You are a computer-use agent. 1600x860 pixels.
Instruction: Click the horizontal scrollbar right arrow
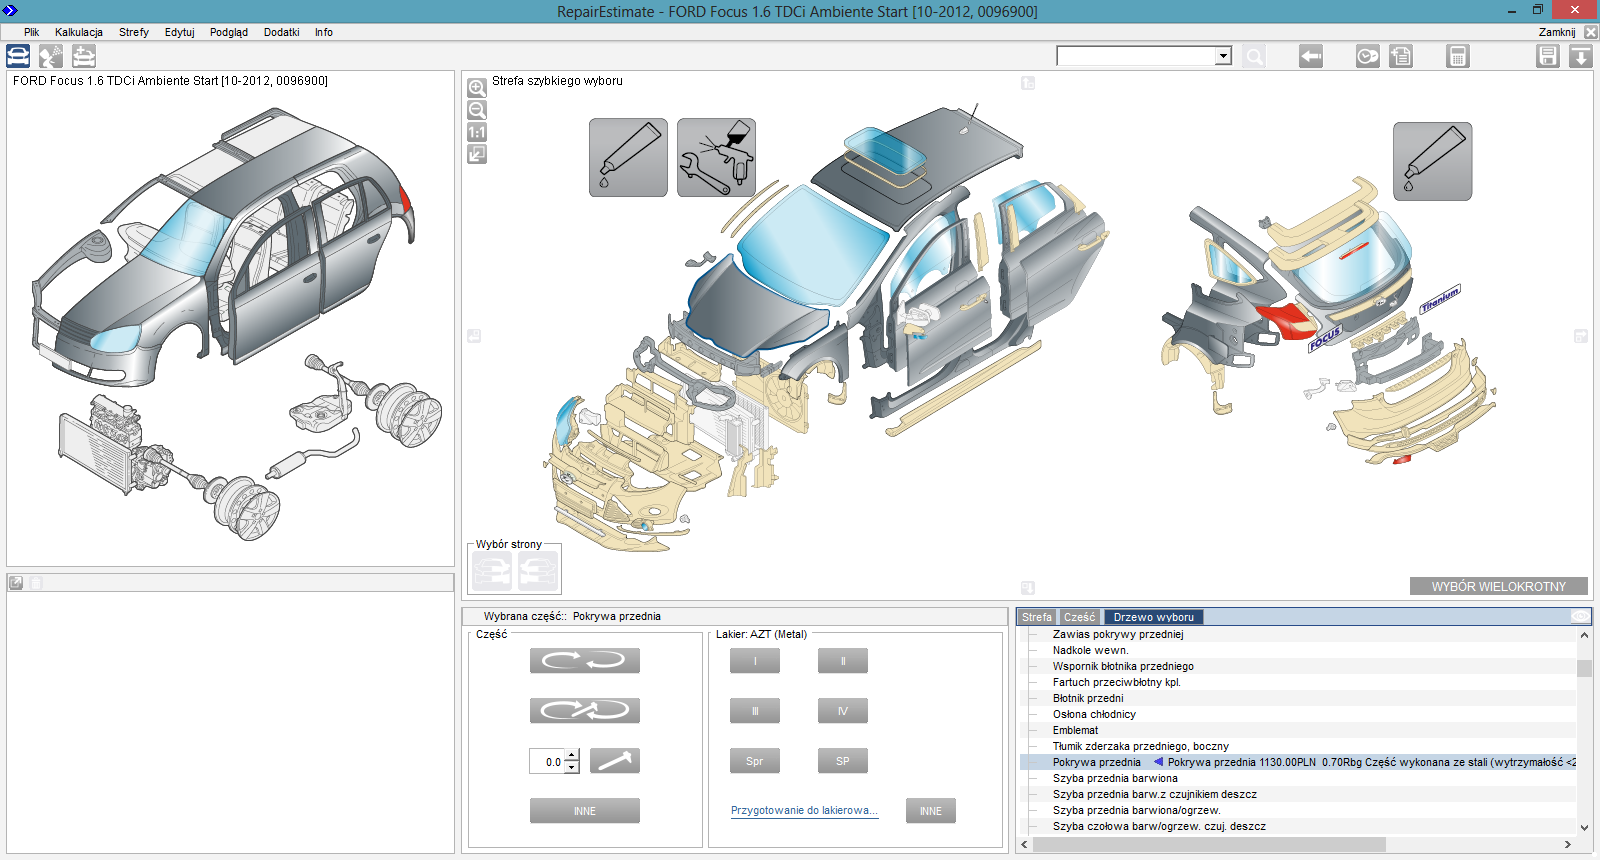tap(1567, 845)
